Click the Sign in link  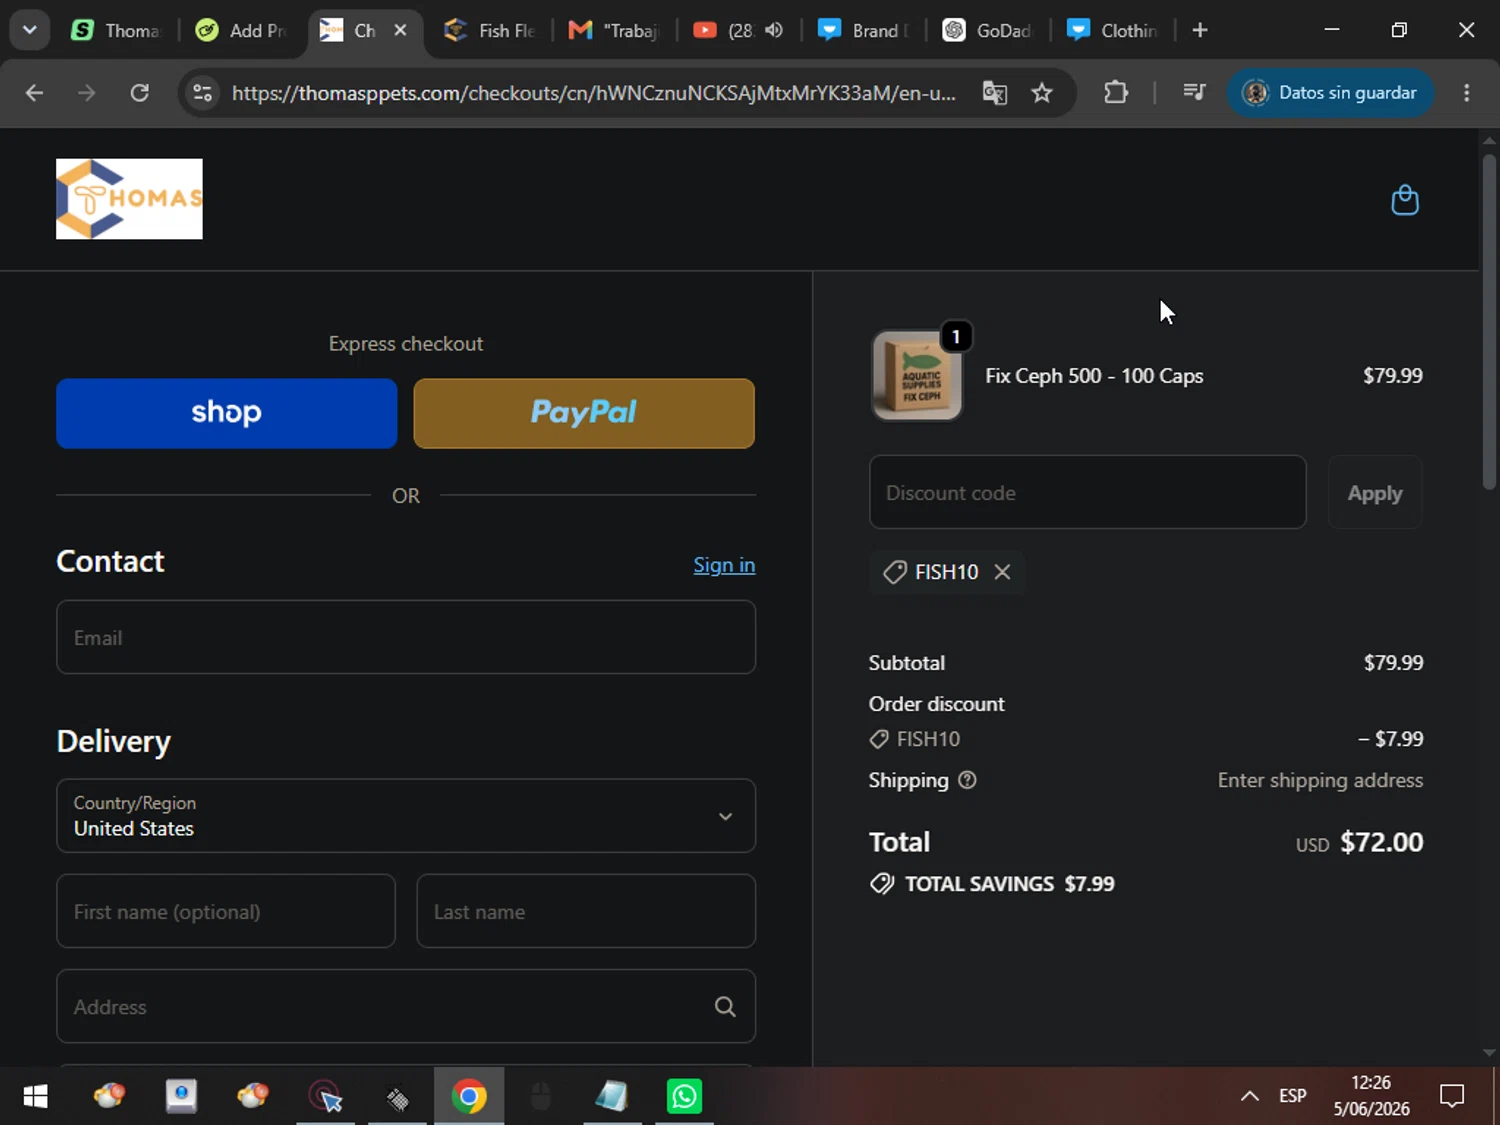point(724,565)
